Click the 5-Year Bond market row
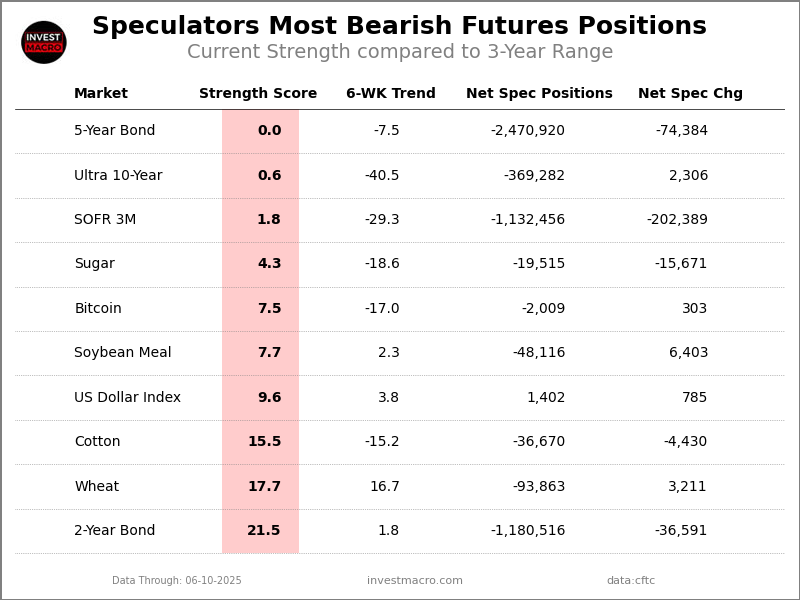Viewport: 800px width, 600px height. pos(114,131)
